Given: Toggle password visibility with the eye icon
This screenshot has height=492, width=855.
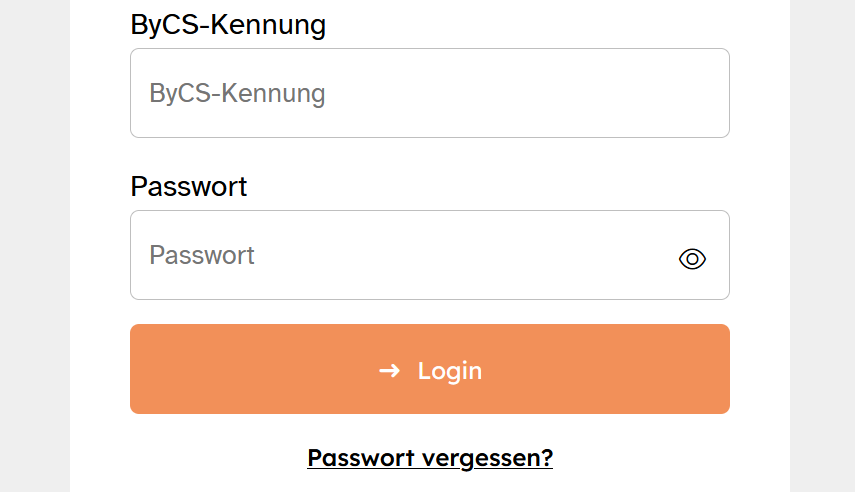Looking at the screenshot, I should (692, 259).
